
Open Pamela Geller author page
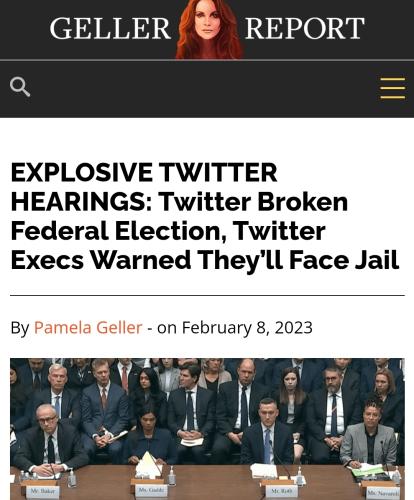[x=88, y=327]
